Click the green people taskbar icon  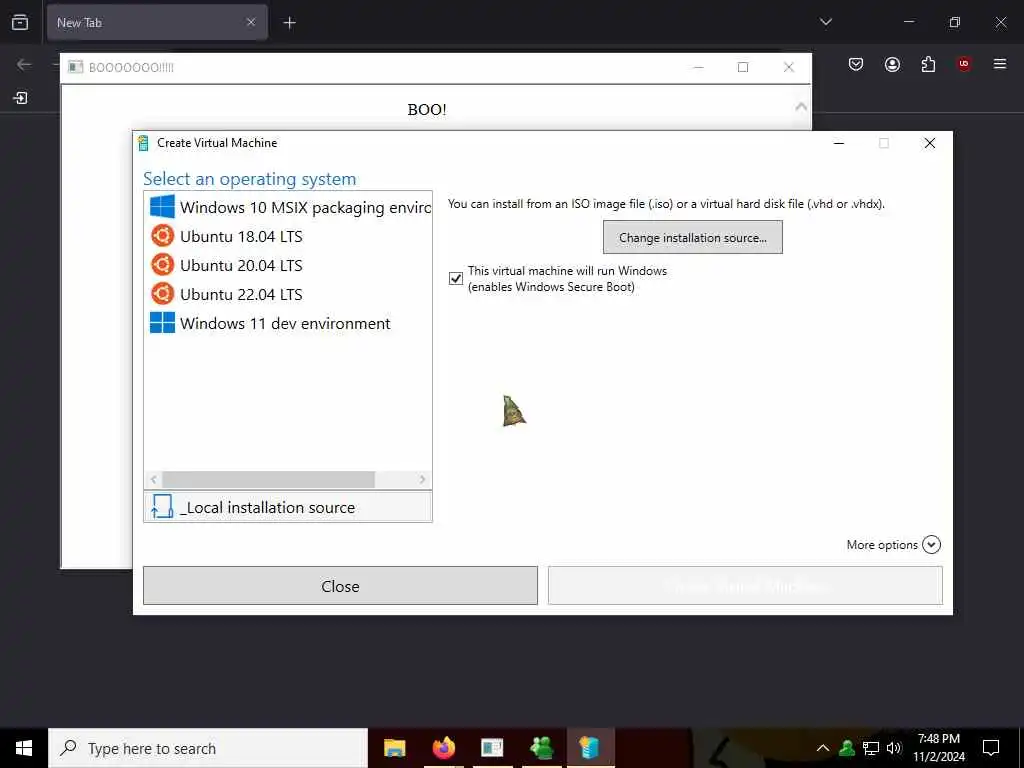pos(541,748)
